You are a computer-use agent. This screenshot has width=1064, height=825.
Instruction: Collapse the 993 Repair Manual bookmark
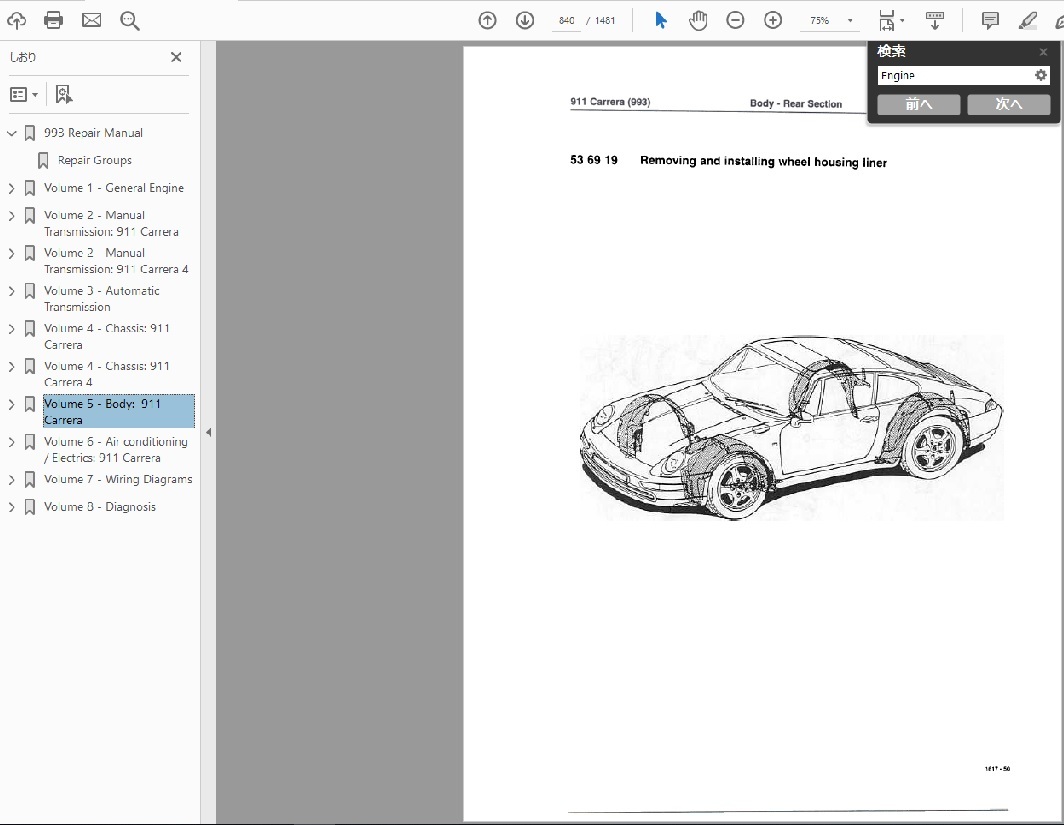coord(12,133)
